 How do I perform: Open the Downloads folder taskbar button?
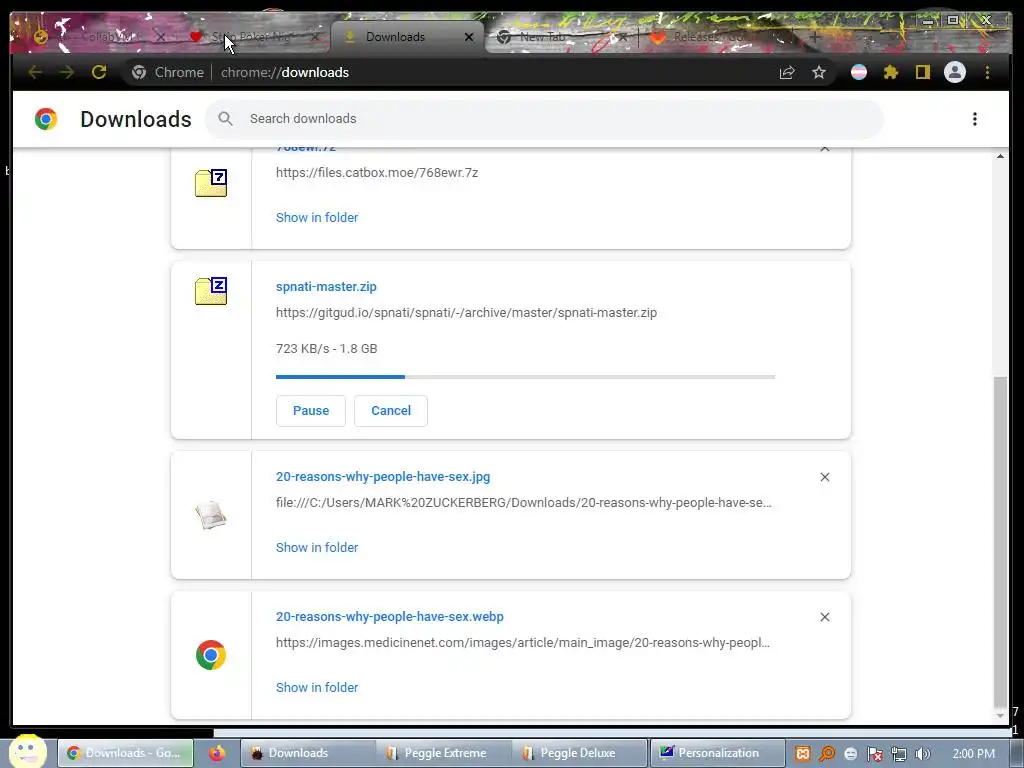pyautogui.click(x=308, y=753)
